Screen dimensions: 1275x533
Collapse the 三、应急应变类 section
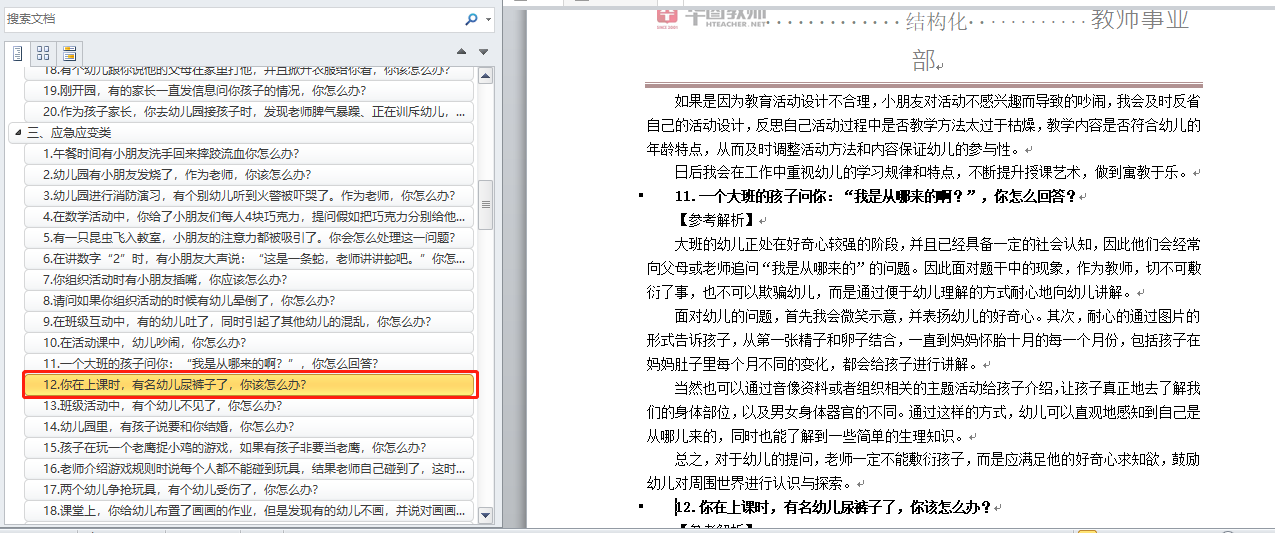[x=17, y=133]
